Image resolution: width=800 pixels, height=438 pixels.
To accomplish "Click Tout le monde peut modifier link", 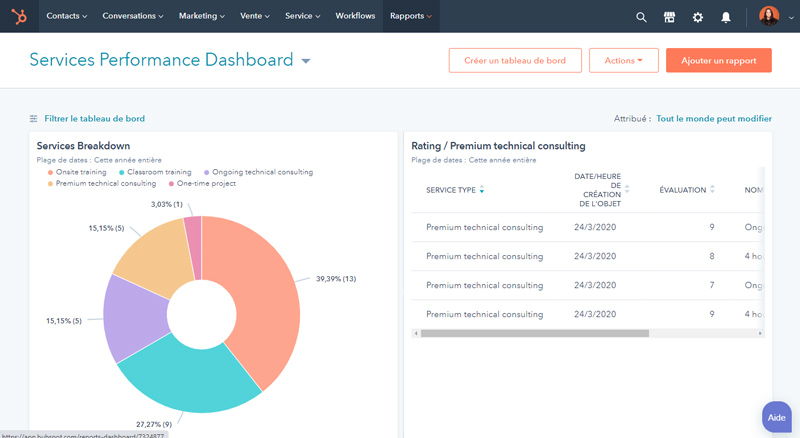I will click(714, 118).
